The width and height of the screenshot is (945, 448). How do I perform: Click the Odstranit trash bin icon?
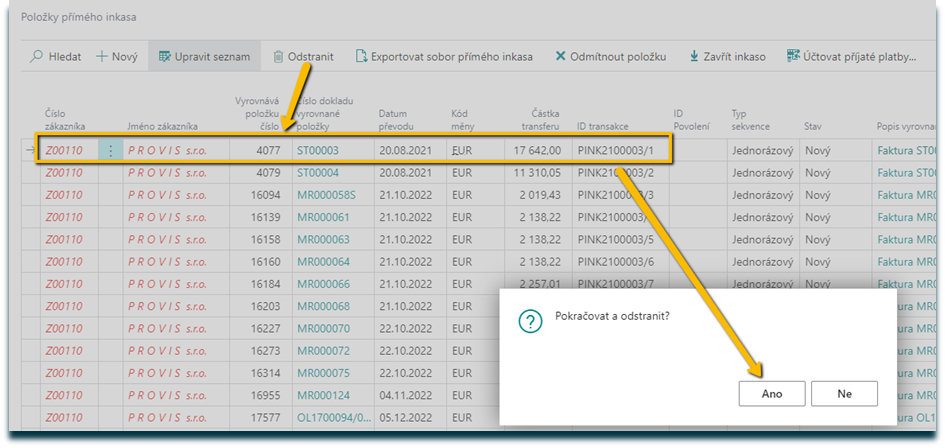pyautogui.click(x=278, y=57)
